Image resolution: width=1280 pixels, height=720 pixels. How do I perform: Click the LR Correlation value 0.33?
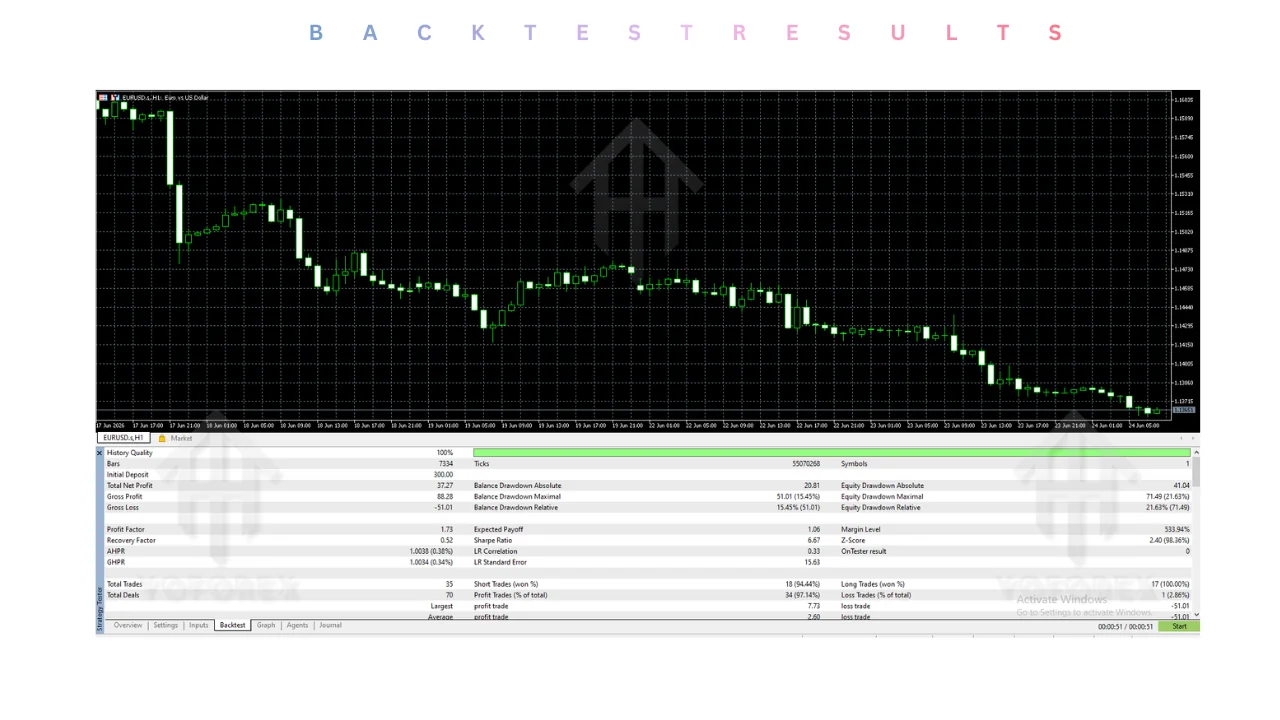click(814, 552)
